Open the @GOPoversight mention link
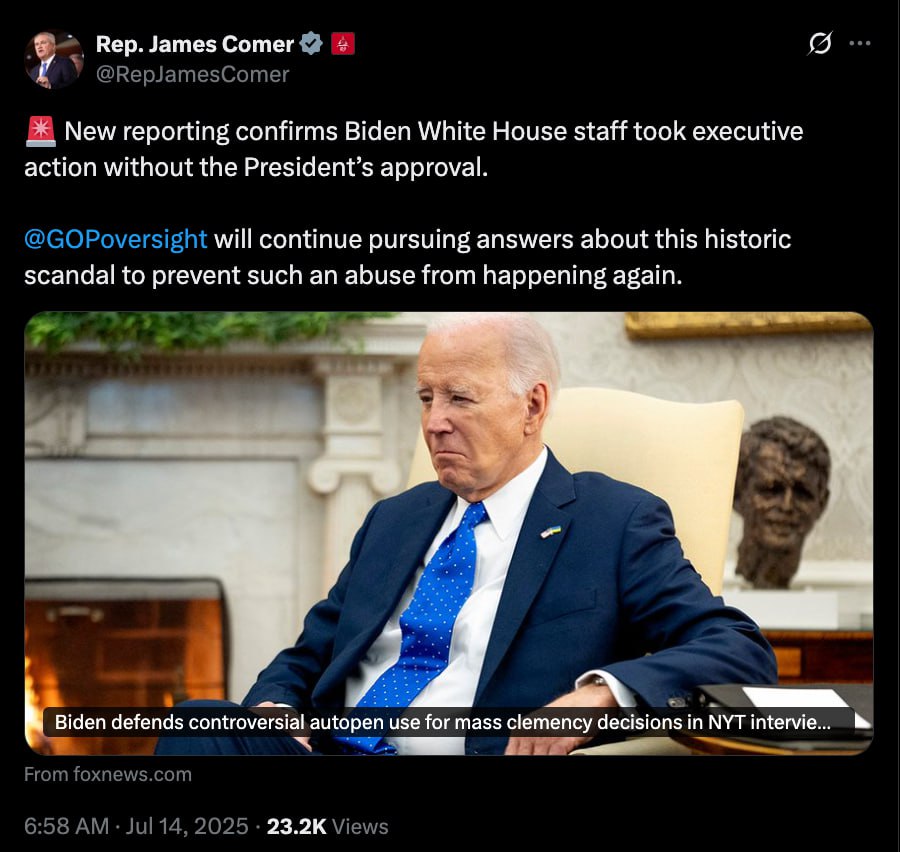 coord(115,239)
